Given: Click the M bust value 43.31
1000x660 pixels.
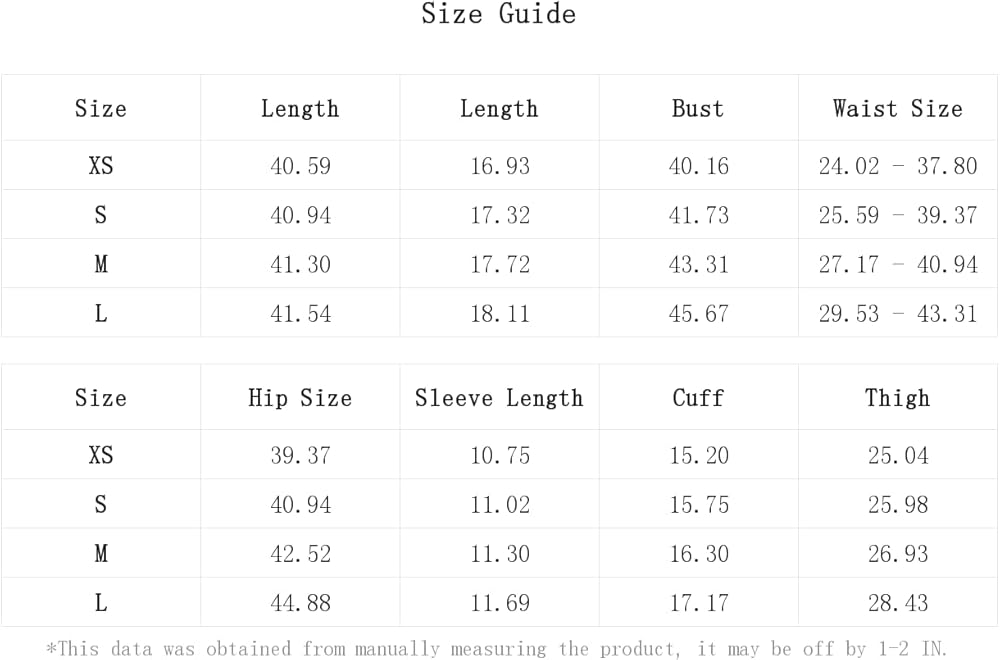Looking at the screenshot, I should 698,264.
